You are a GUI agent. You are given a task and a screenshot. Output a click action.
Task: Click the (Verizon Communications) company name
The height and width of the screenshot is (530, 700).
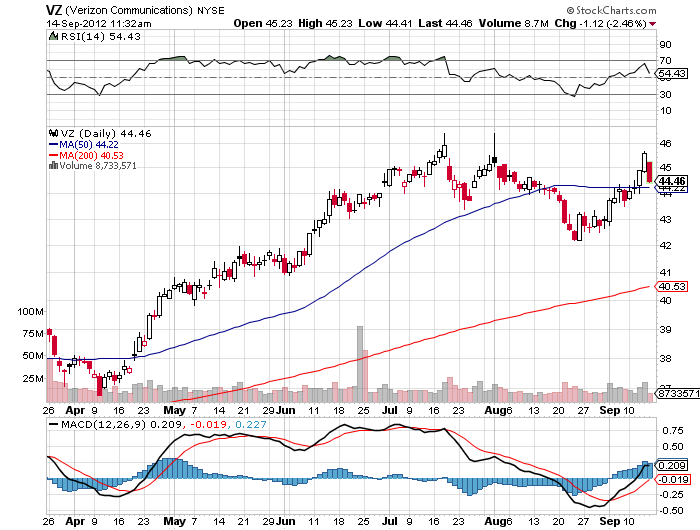(x=129, y=10)
